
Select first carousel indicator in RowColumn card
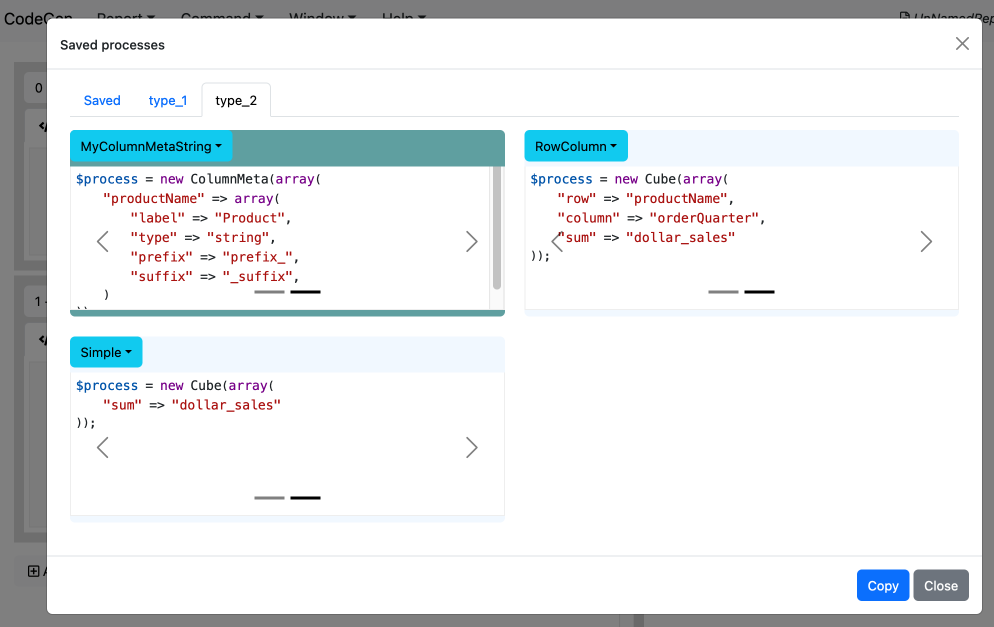point(723,292)
